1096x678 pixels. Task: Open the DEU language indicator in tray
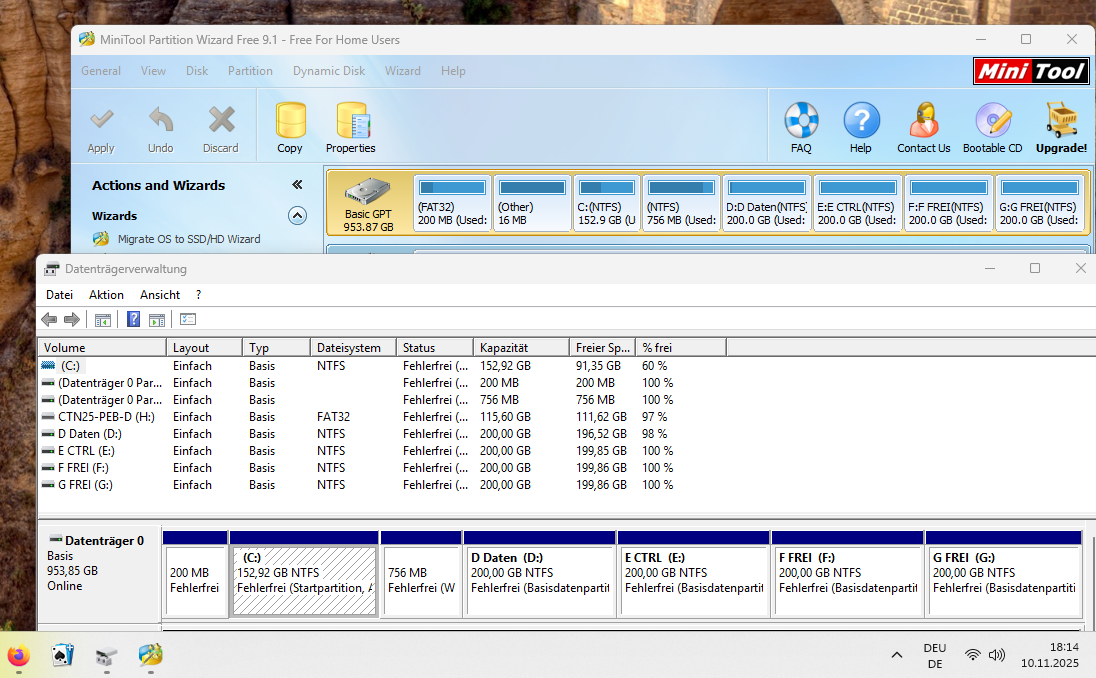pyautogui.click(x=935, y=656)
